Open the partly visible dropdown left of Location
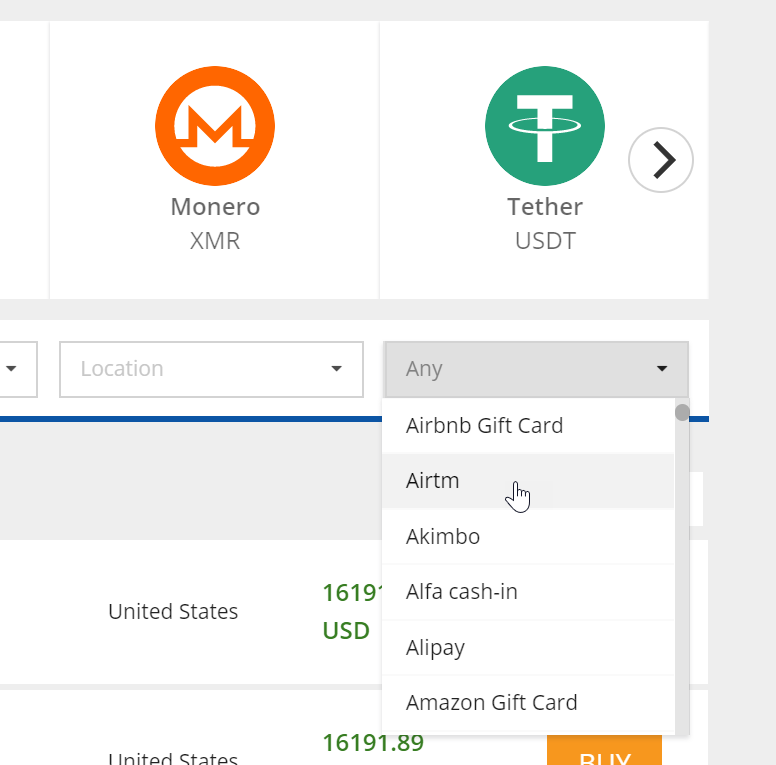 [x=18, y=369]
